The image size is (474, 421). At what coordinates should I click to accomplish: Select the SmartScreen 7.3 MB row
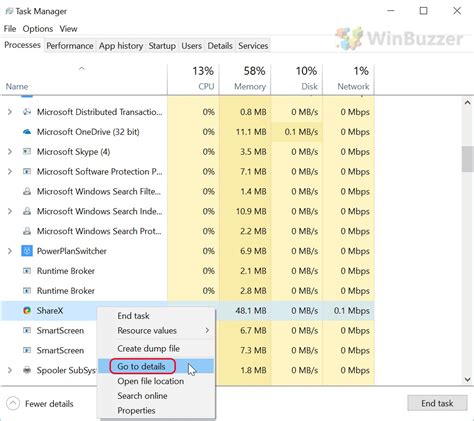[188, 350]
